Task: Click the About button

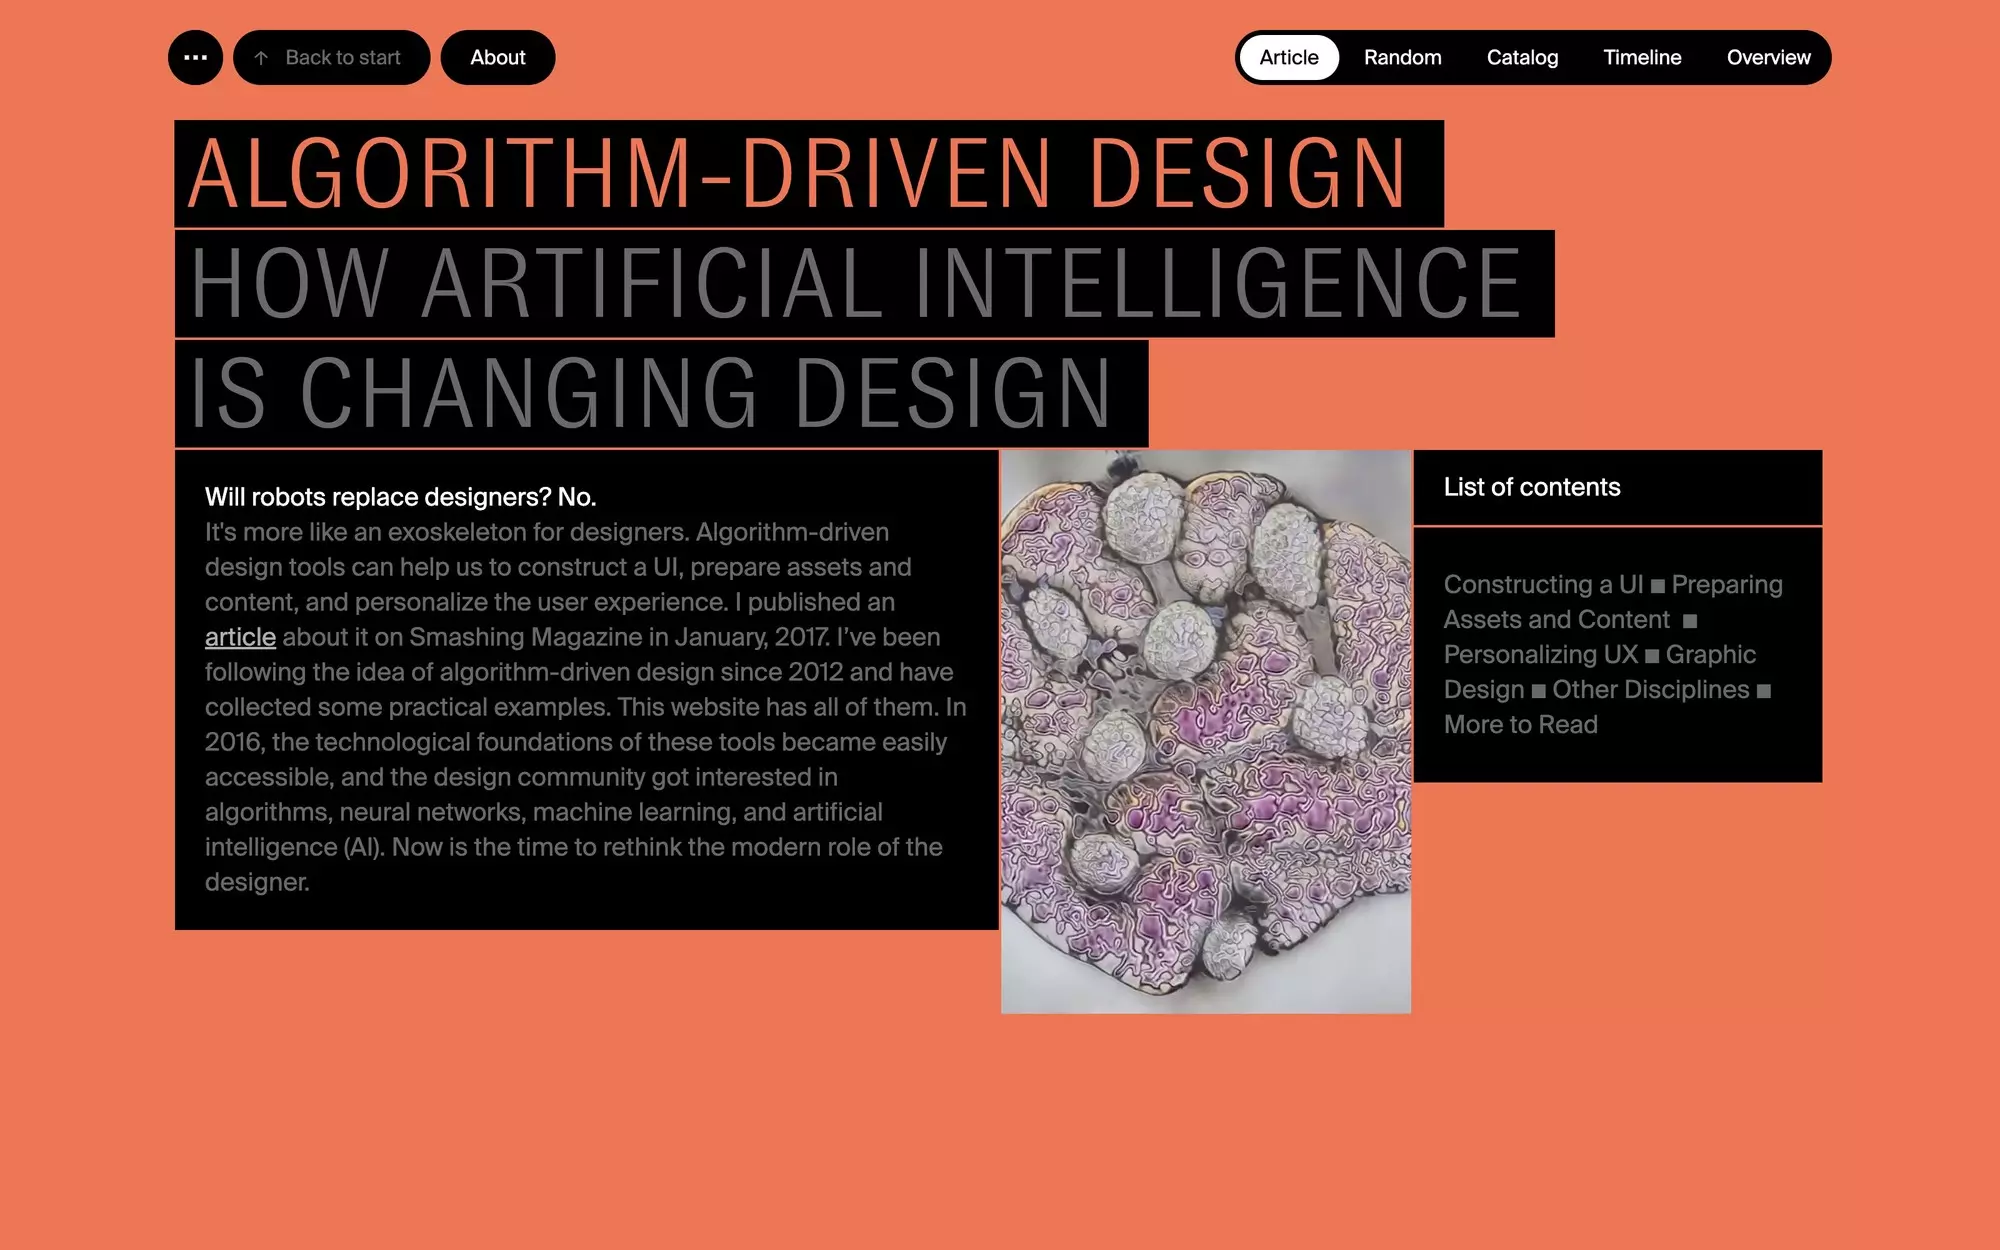Action: (497, 58)
